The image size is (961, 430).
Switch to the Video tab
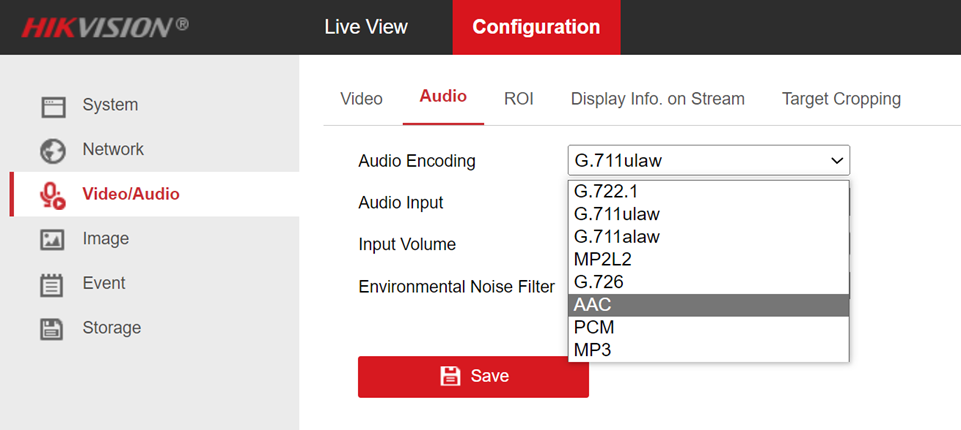pos(361,99)
